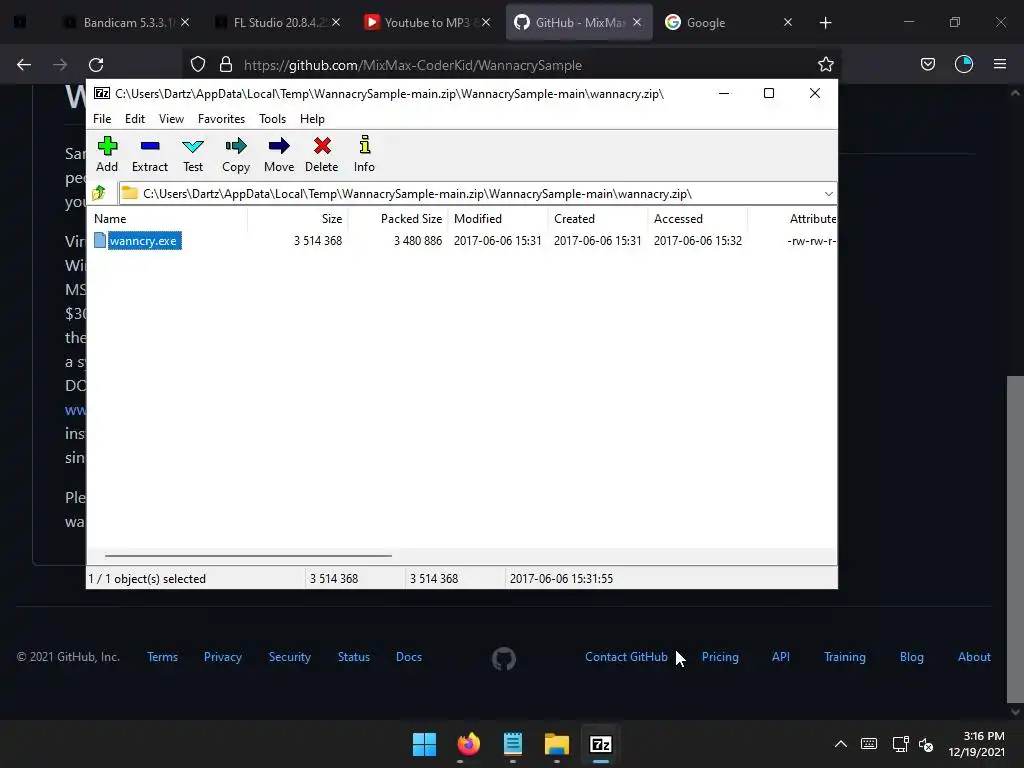Click the padlock site info icon
Viewport: 1024px width, 768px height.
tap(226, 65)
